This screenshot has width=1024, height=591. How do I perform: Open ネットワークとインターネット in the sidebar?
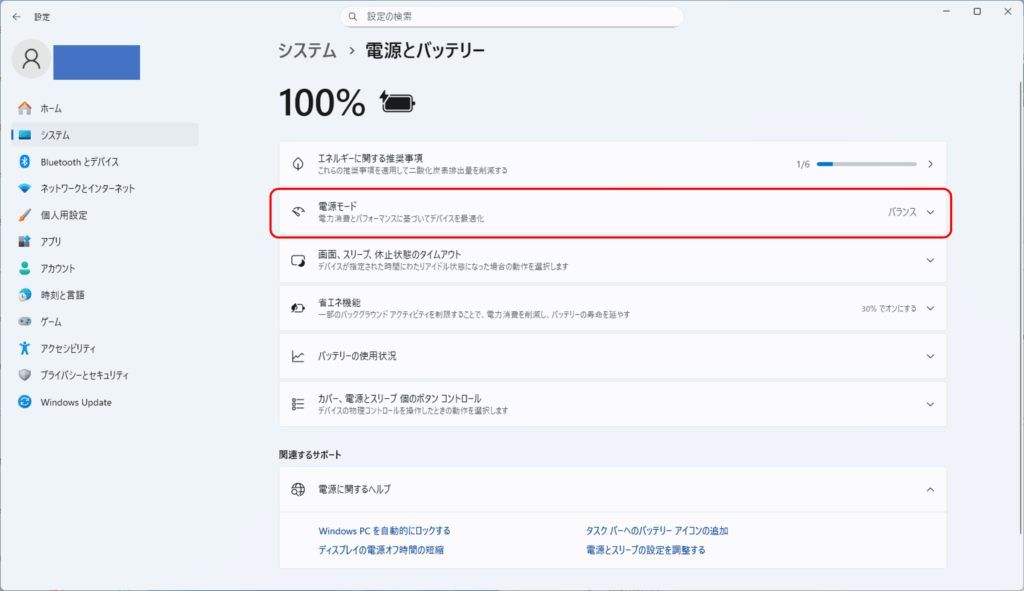(87, 188)
